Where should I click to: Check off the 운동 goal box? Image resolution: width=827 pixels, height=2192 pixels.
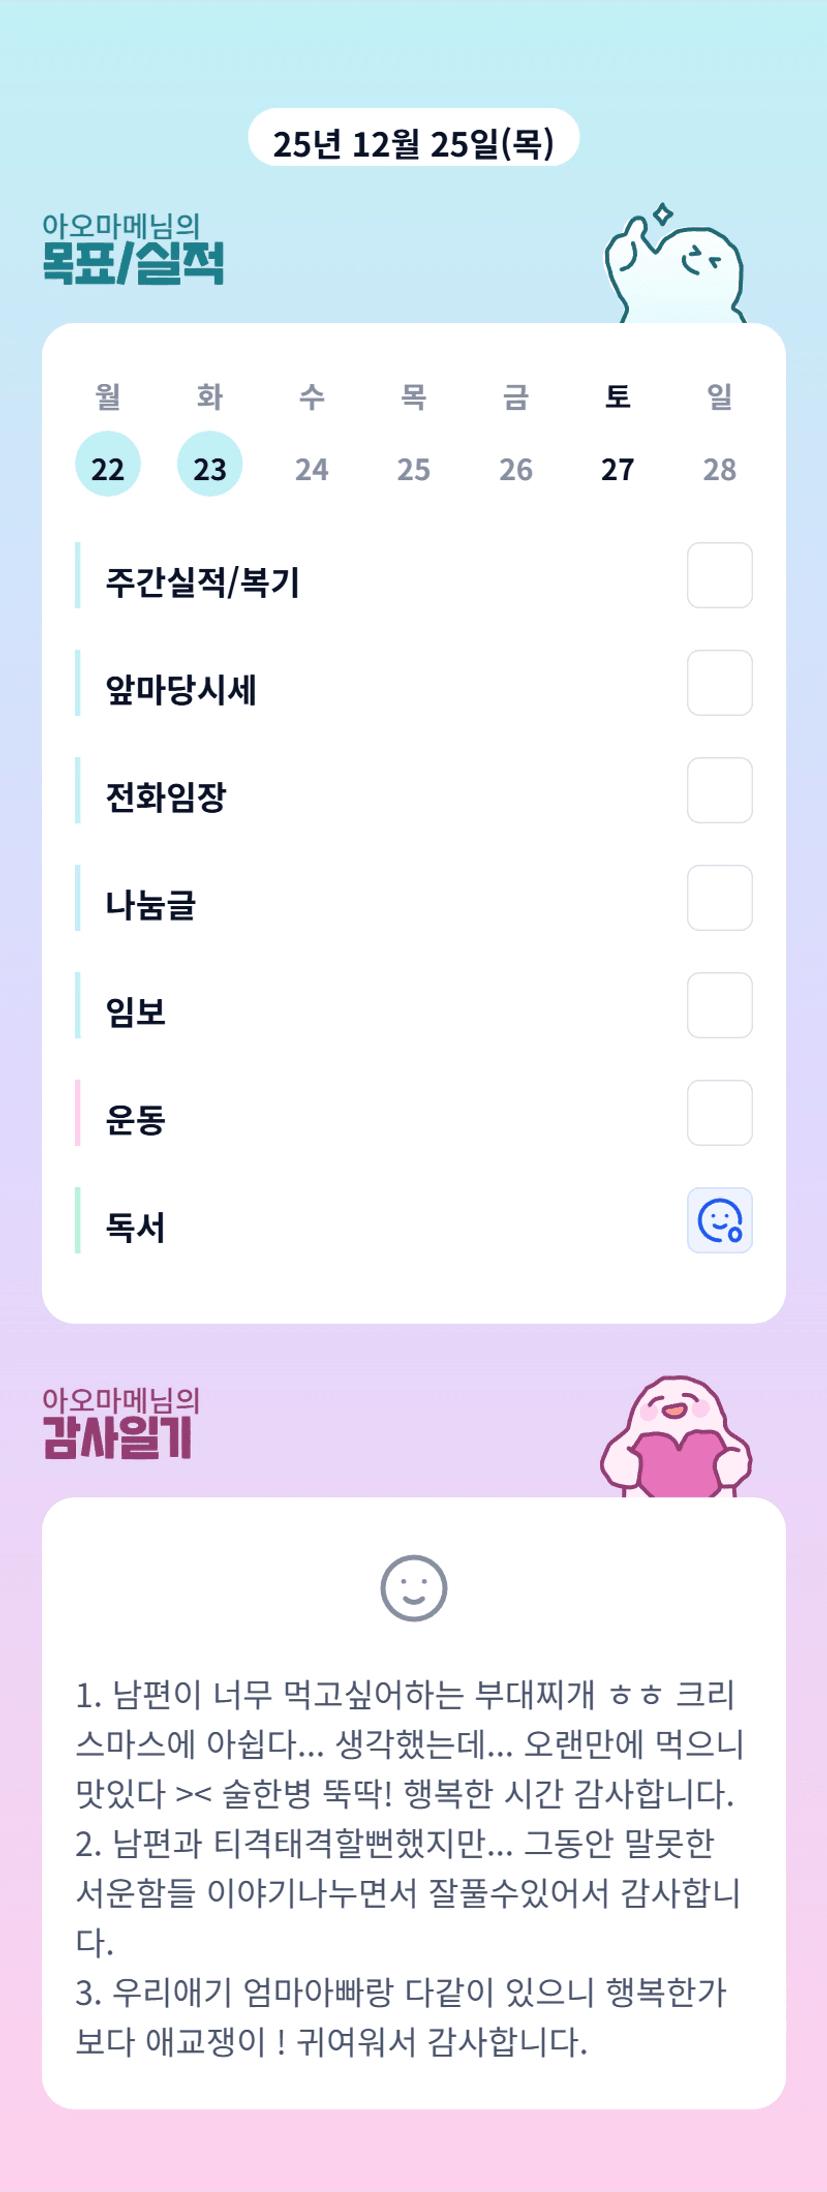719,1113
